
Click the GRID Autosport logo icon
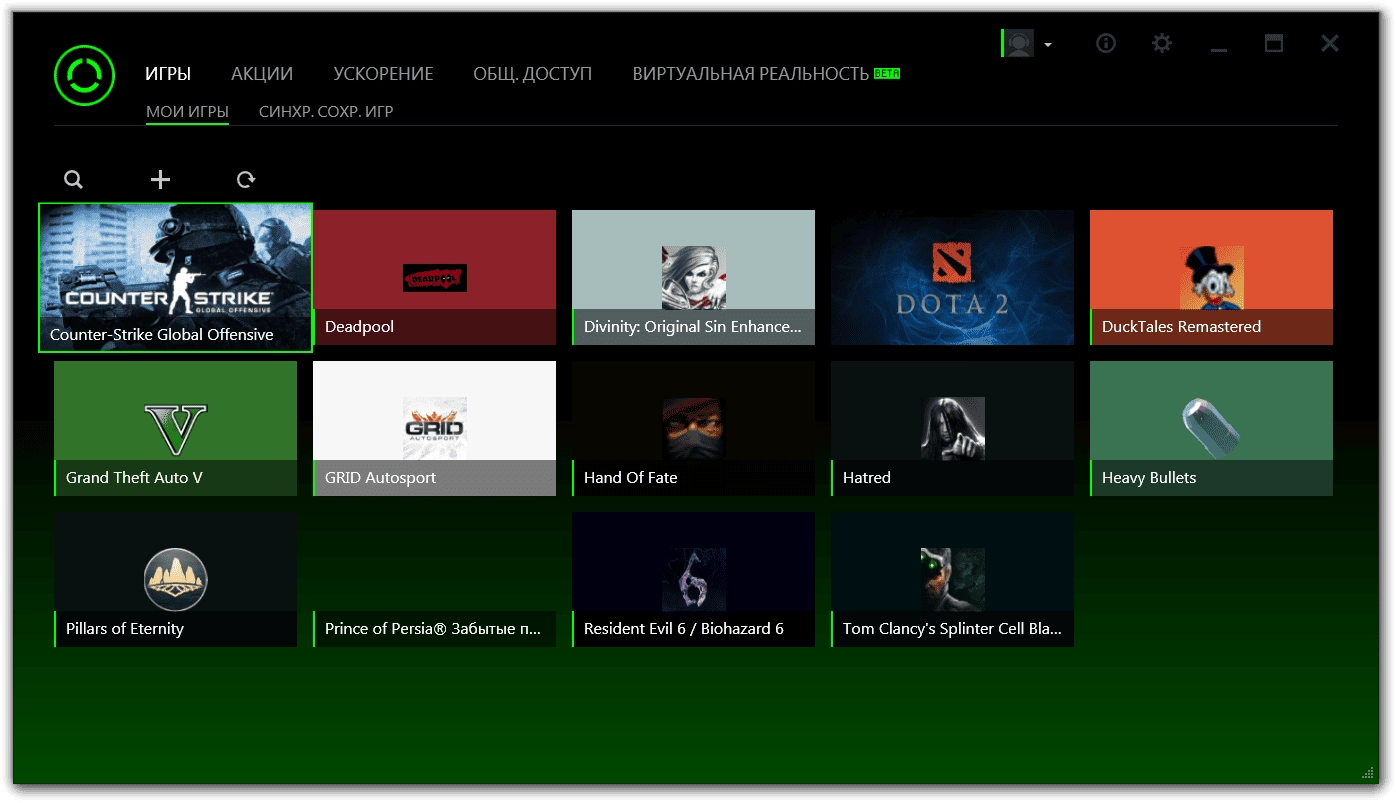[434, 429]
